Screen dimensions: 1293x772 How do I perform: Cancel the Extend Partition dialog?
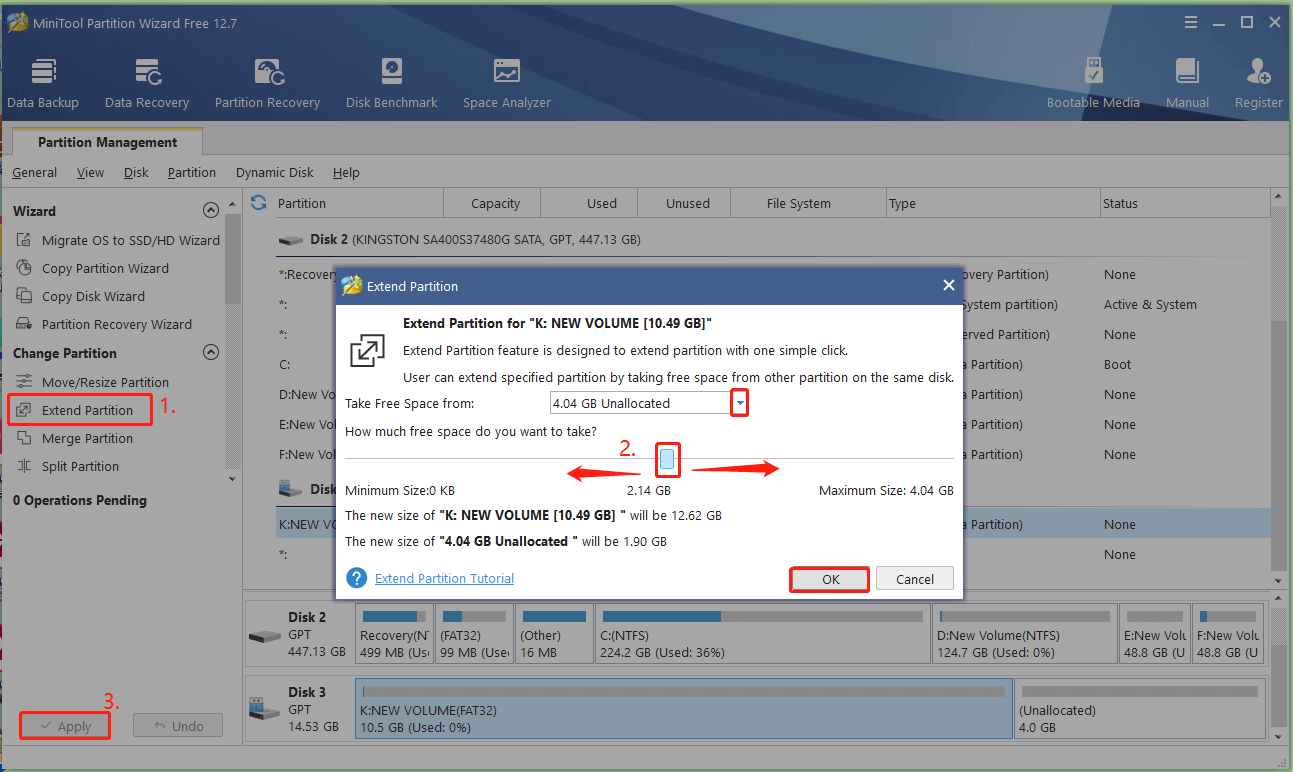[x=915, y=579]
